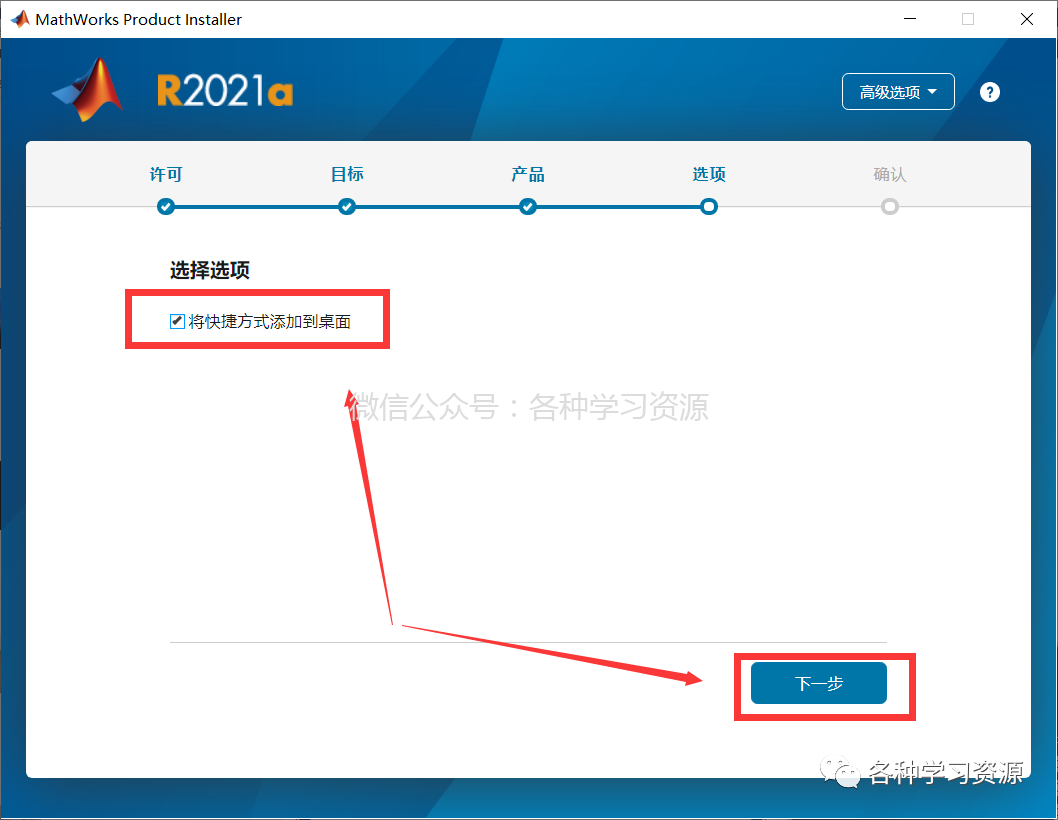Click the 确认 step grey circle

[x=889, y=207]
